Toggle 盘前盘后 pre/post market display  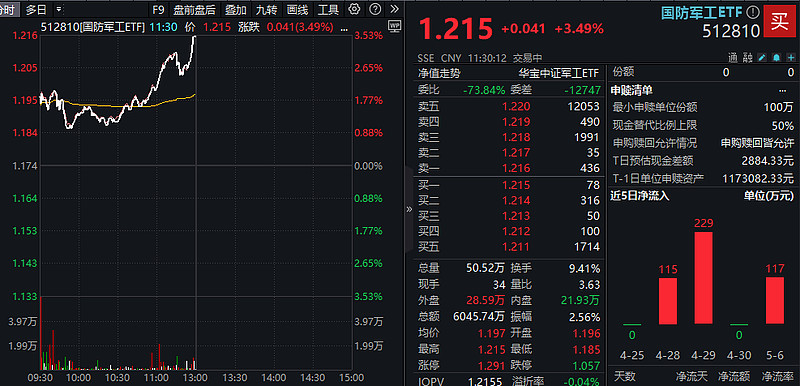tap(194, 9)
